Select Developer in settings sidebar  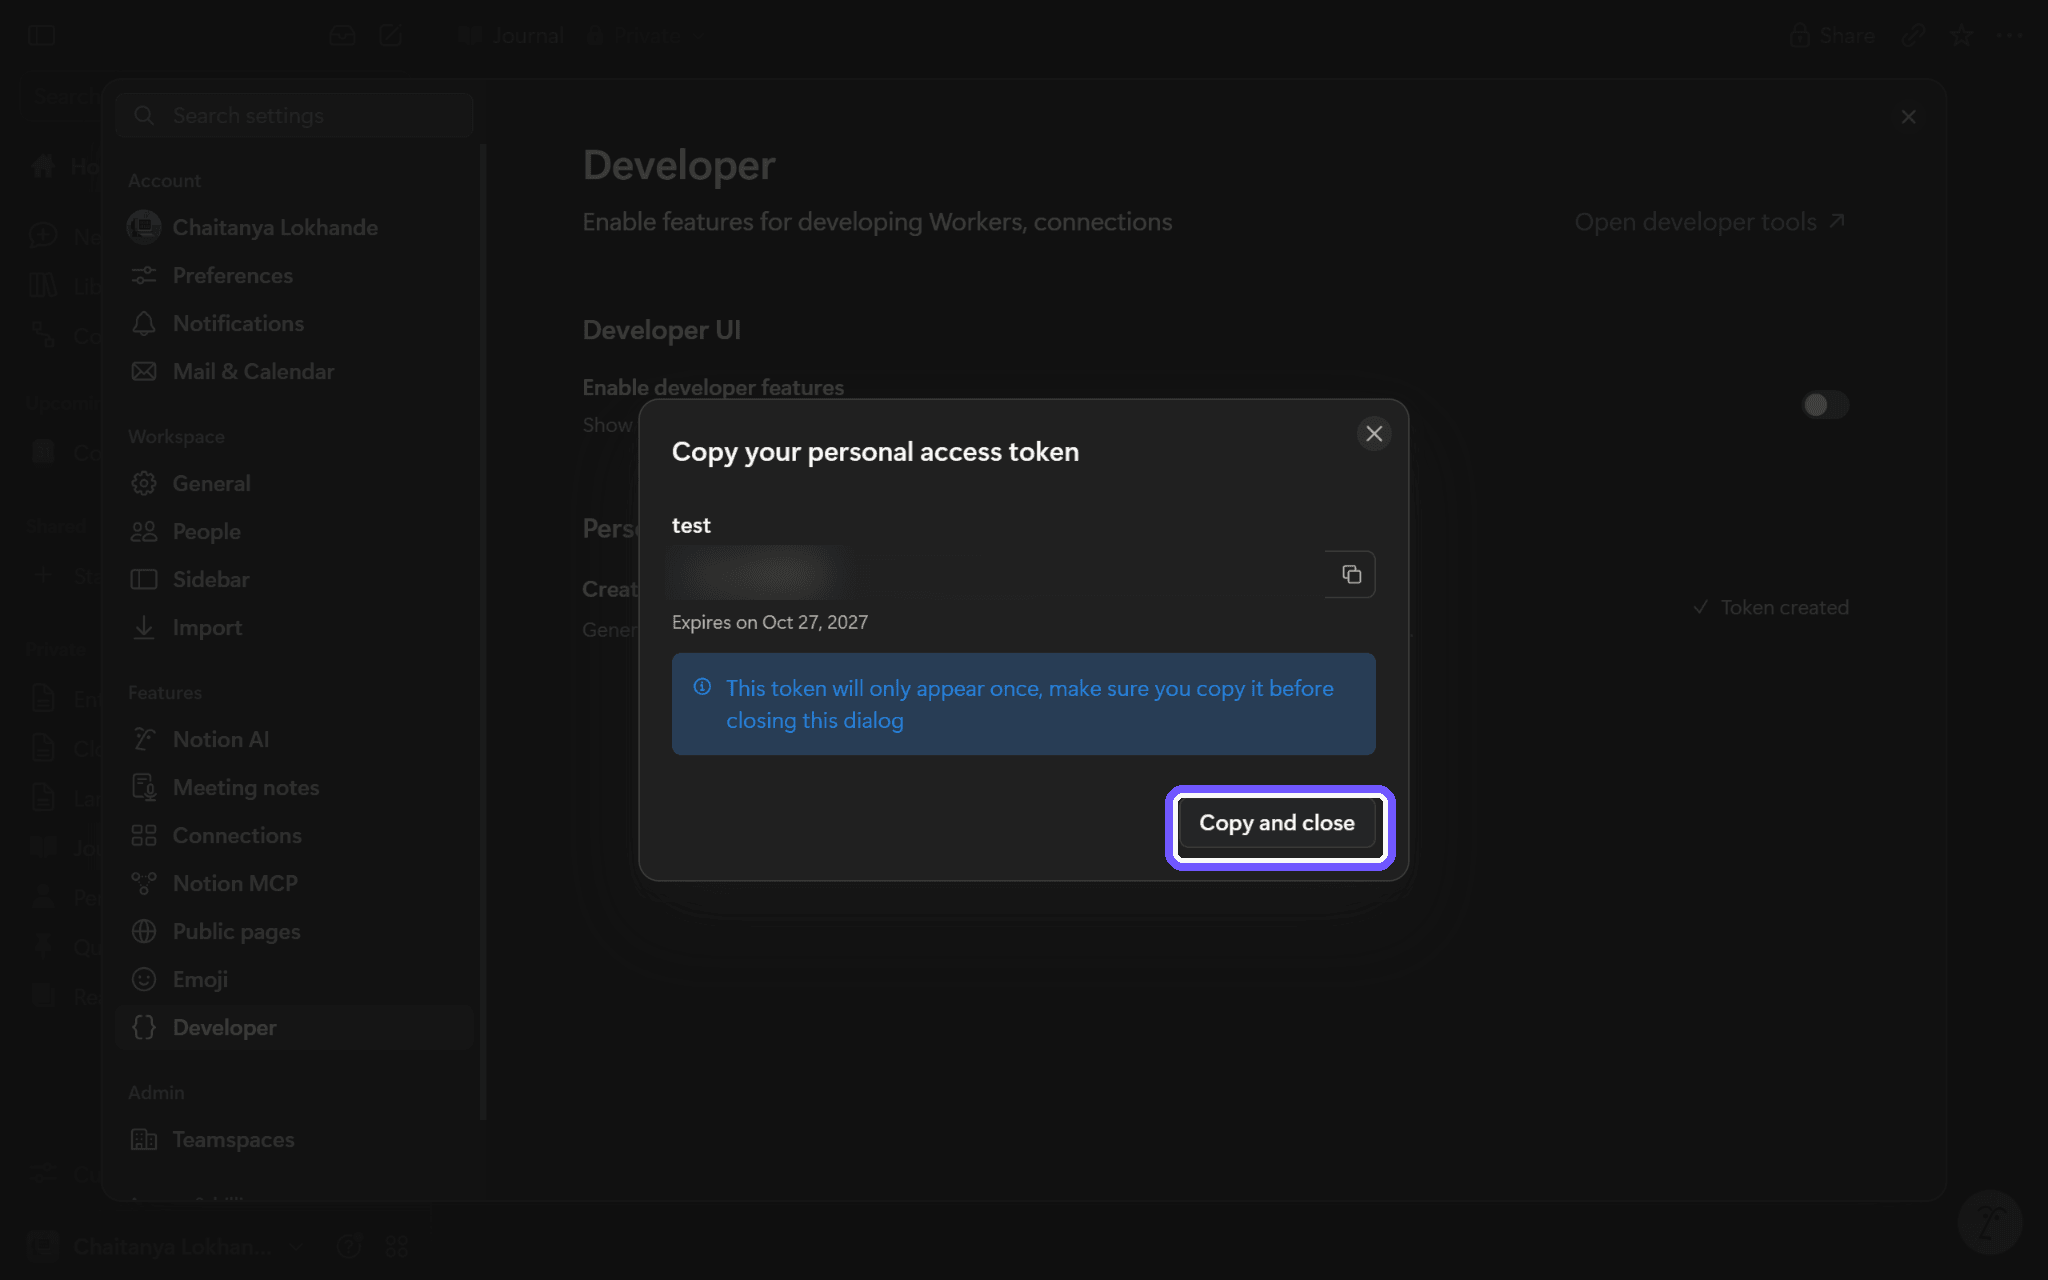[294, 1027]
